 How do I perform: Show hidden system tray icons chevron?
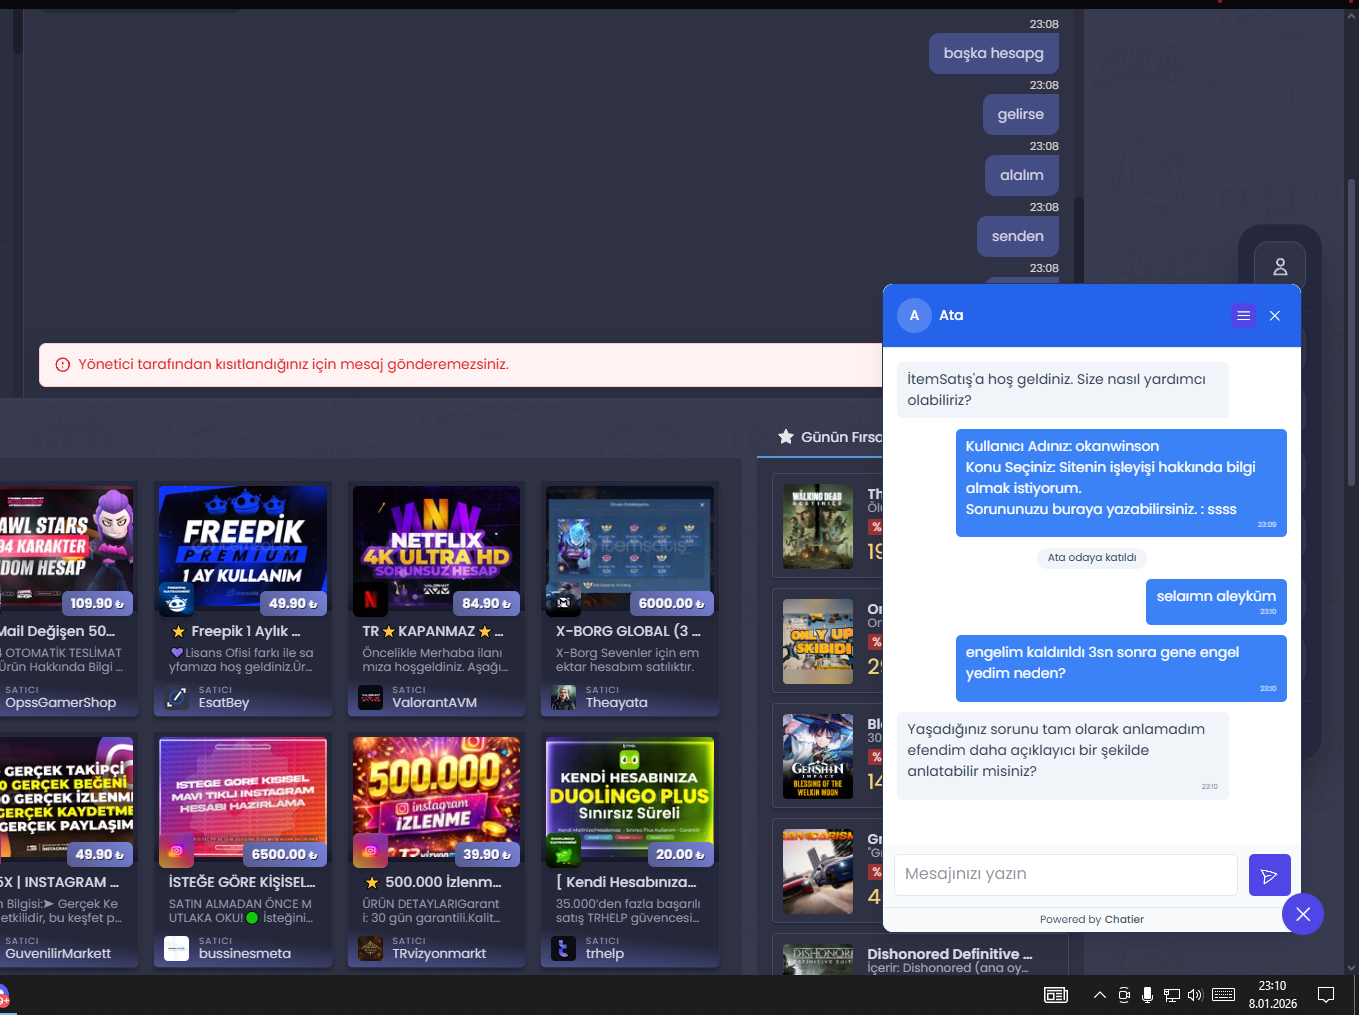(x=1099, y=995)
